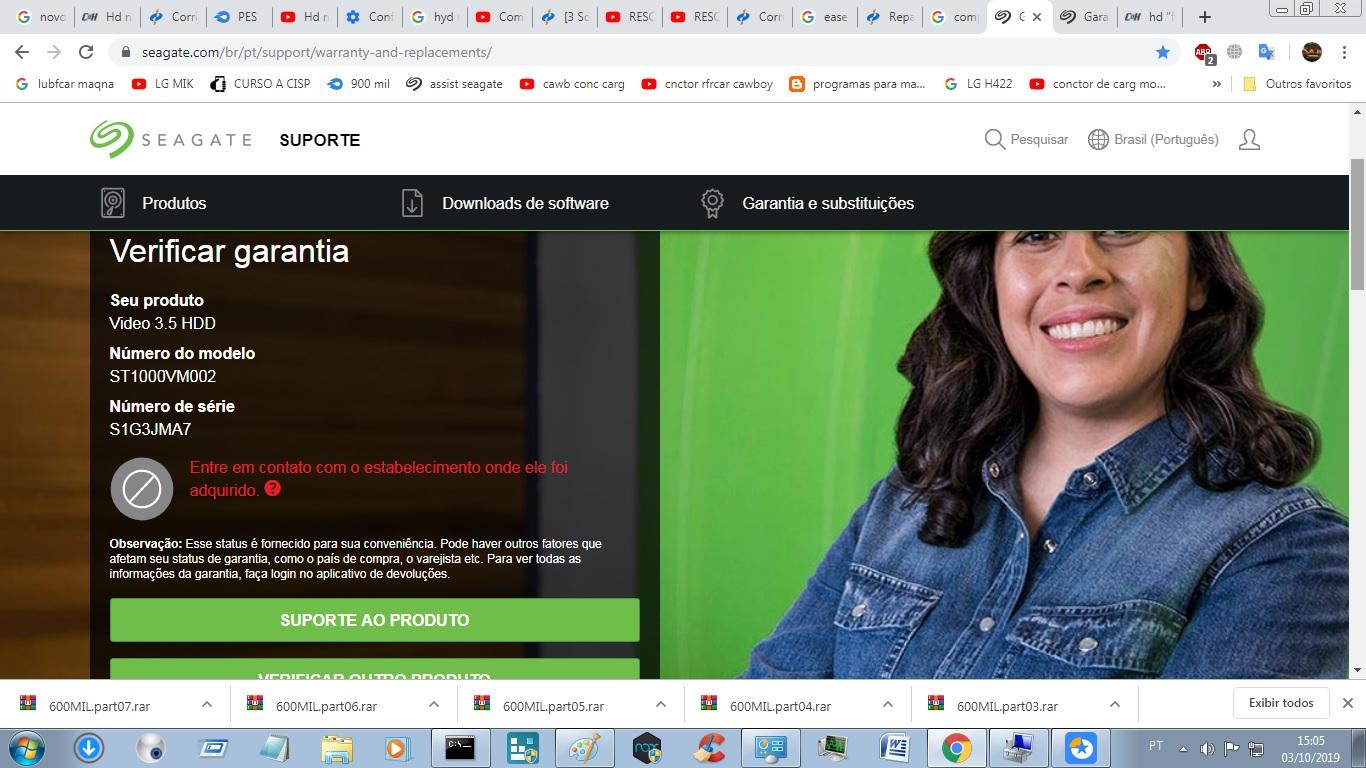Image resolution: width=1366 pixels, height=768 pixels.
Task: Close the downloads bar
Action: 1347,703
